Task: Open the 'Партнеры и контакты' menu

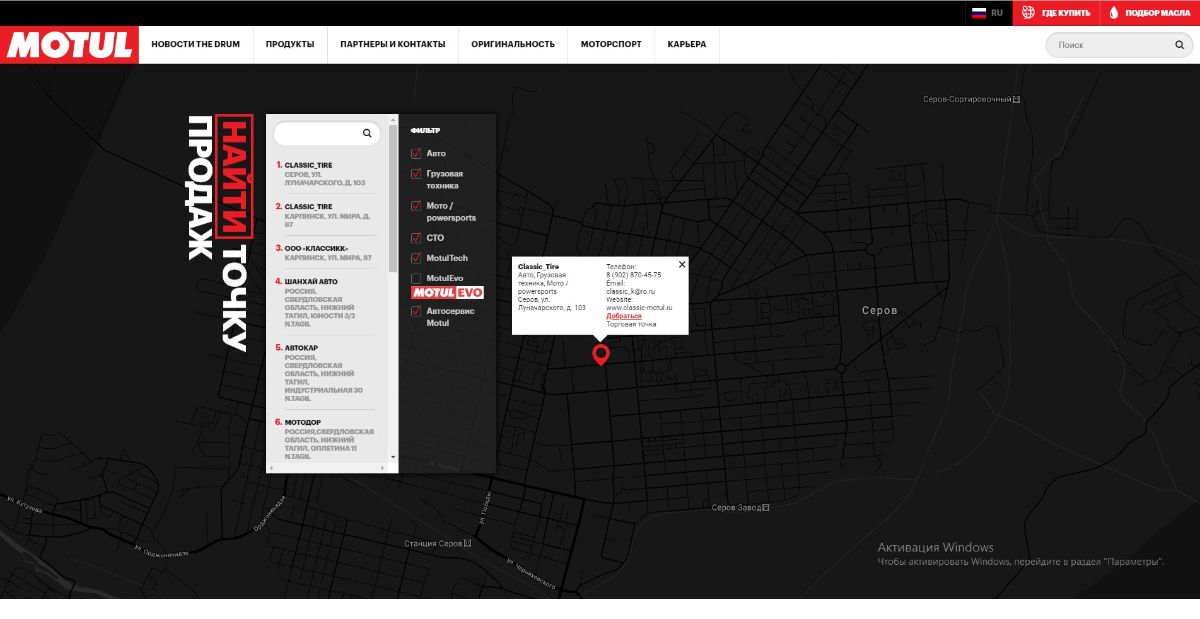Action: (x=393, y=45)
